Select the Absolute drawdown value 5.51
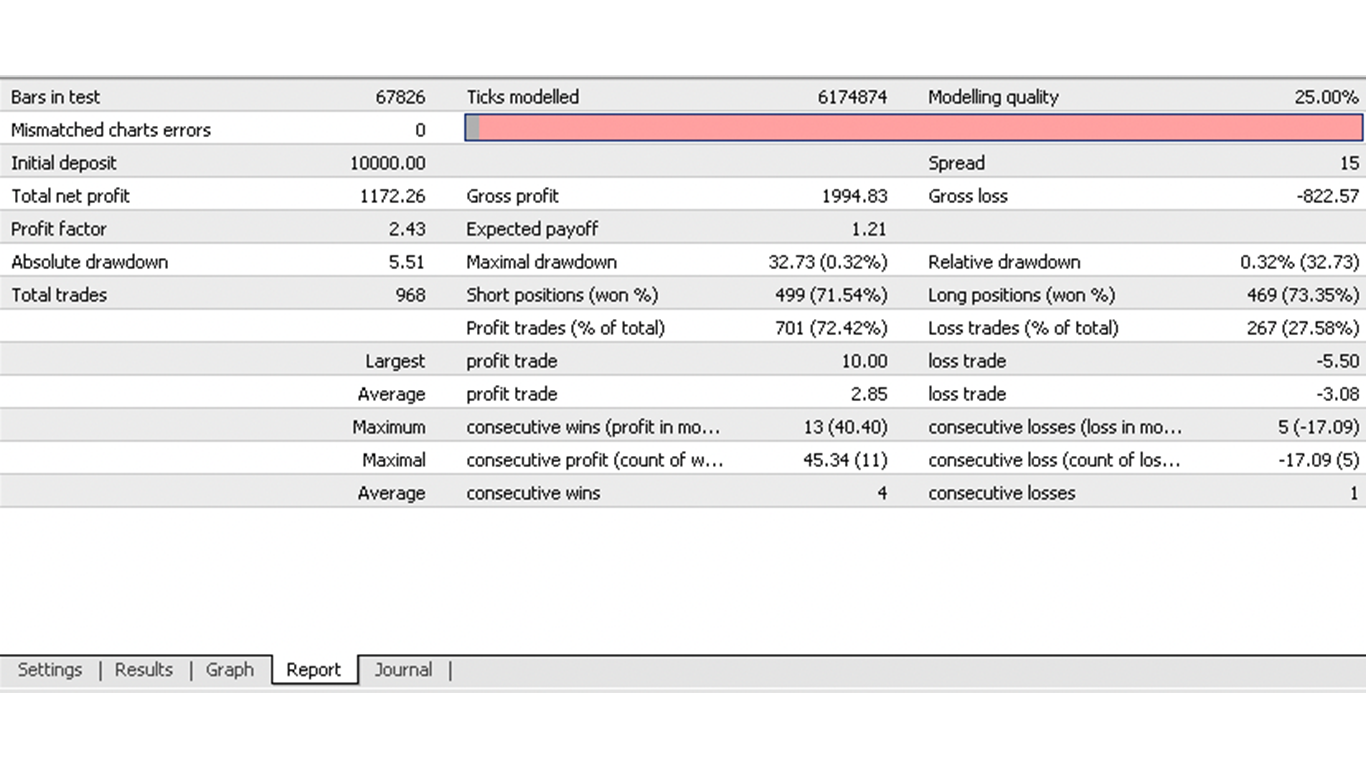 [407, 262]
